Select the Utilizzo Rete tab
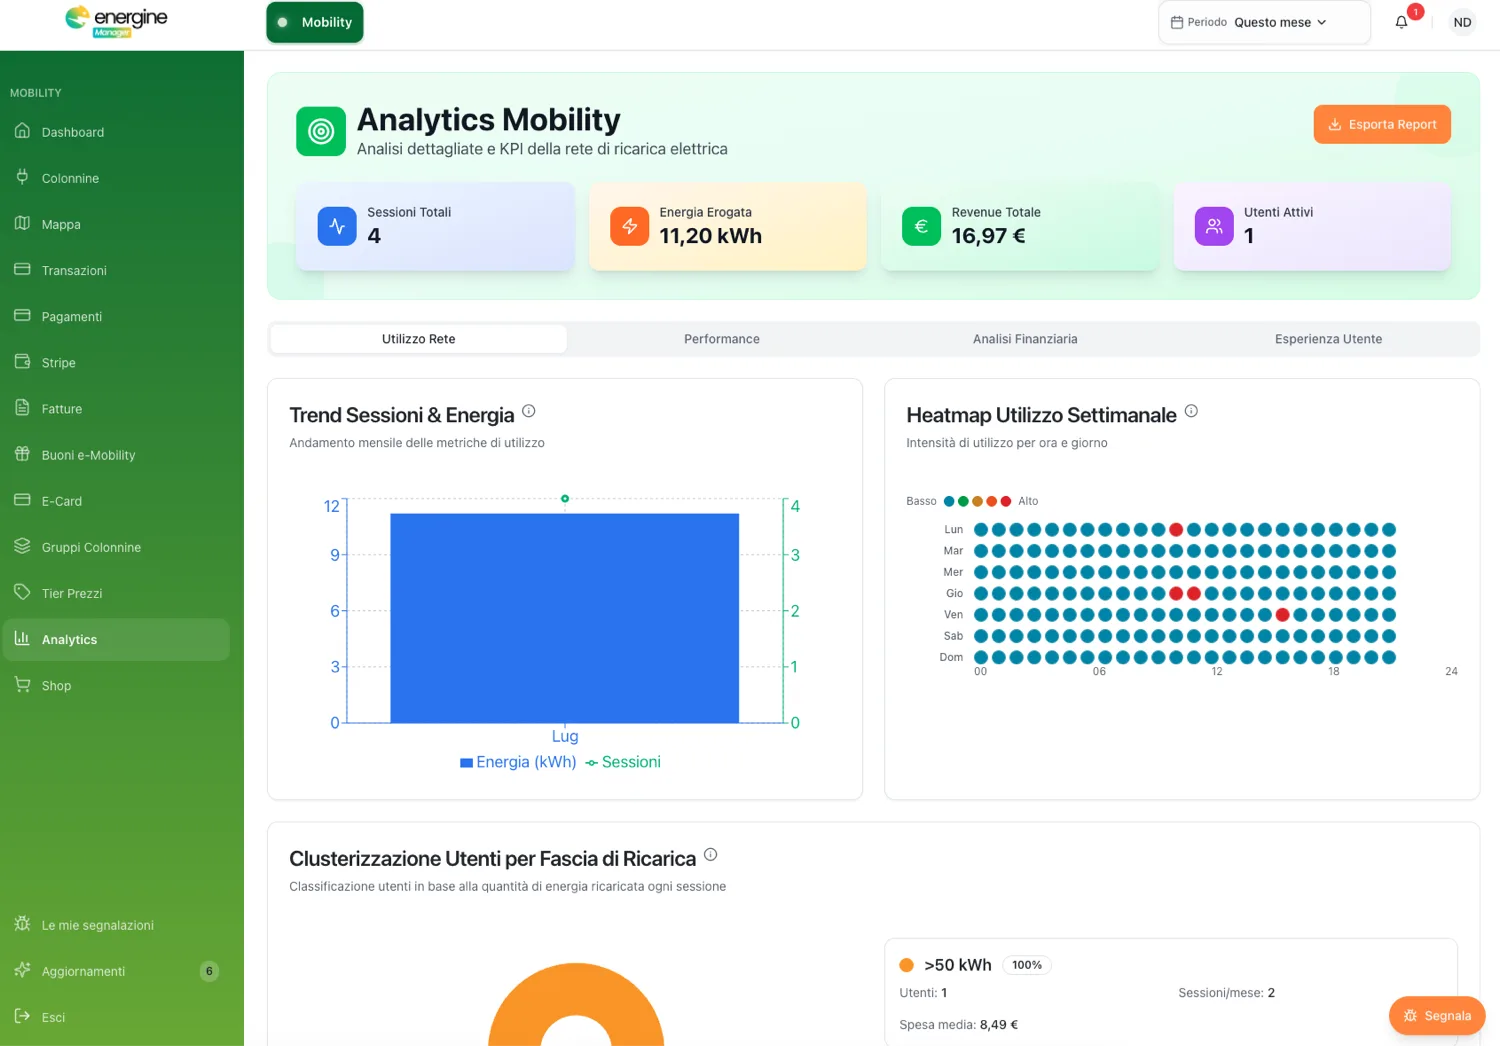Image resolution: width=1500 pixels, height=1046 pixels. [x=418, y=339]
